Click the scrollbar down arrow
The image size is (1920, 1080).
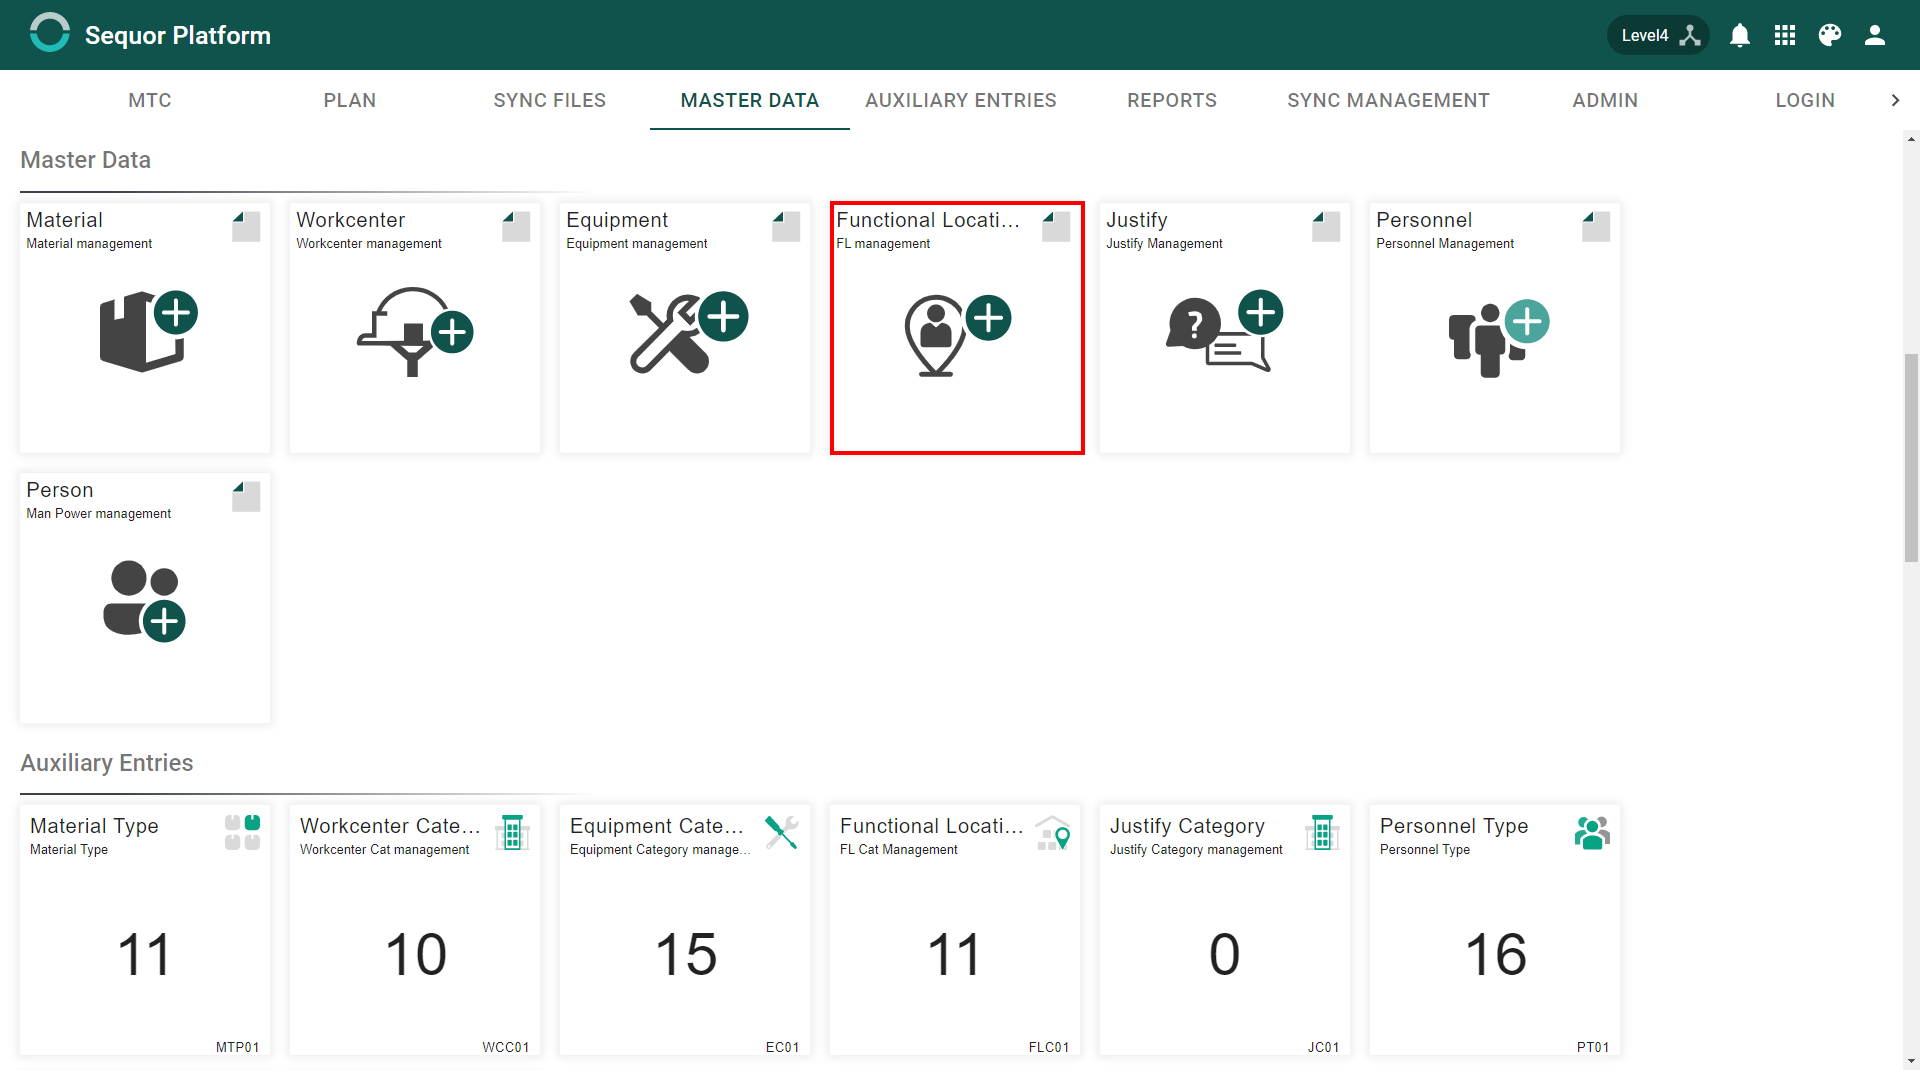click(1911, 1061)
